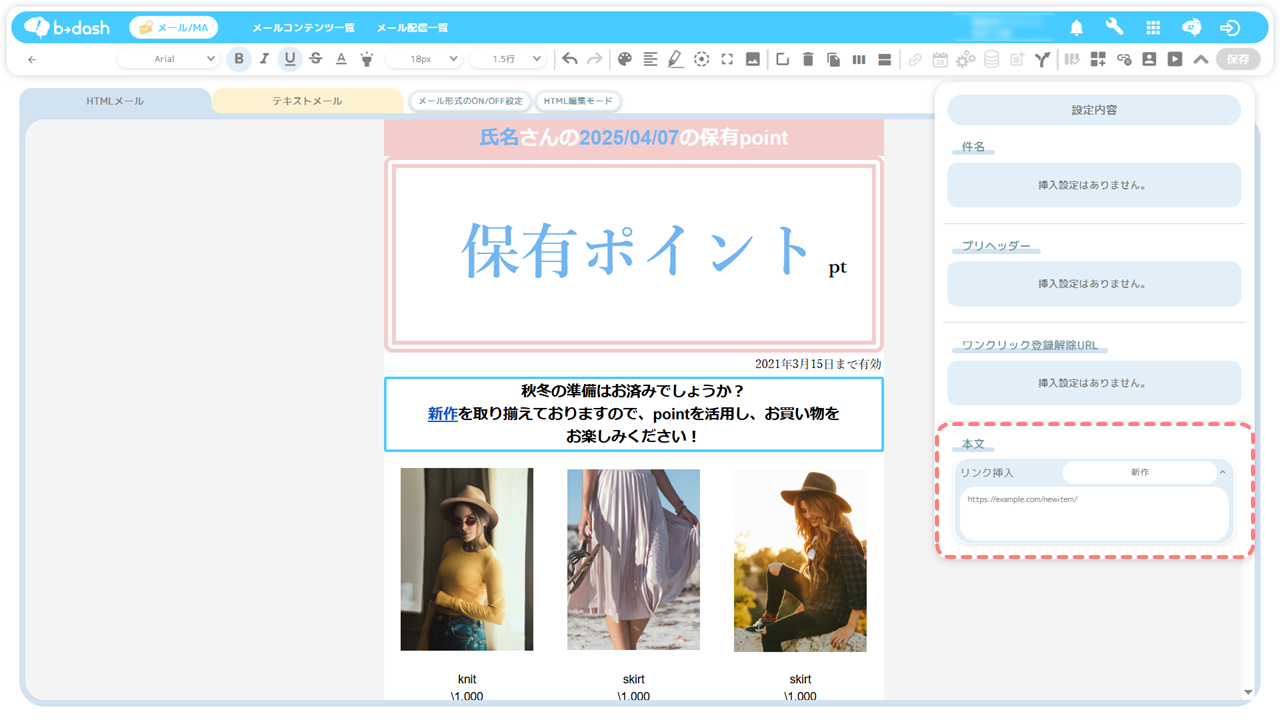
Task: Collapse the リンク挿入 section chevron
Action: pyautogui.click(x=1223, y=472)
